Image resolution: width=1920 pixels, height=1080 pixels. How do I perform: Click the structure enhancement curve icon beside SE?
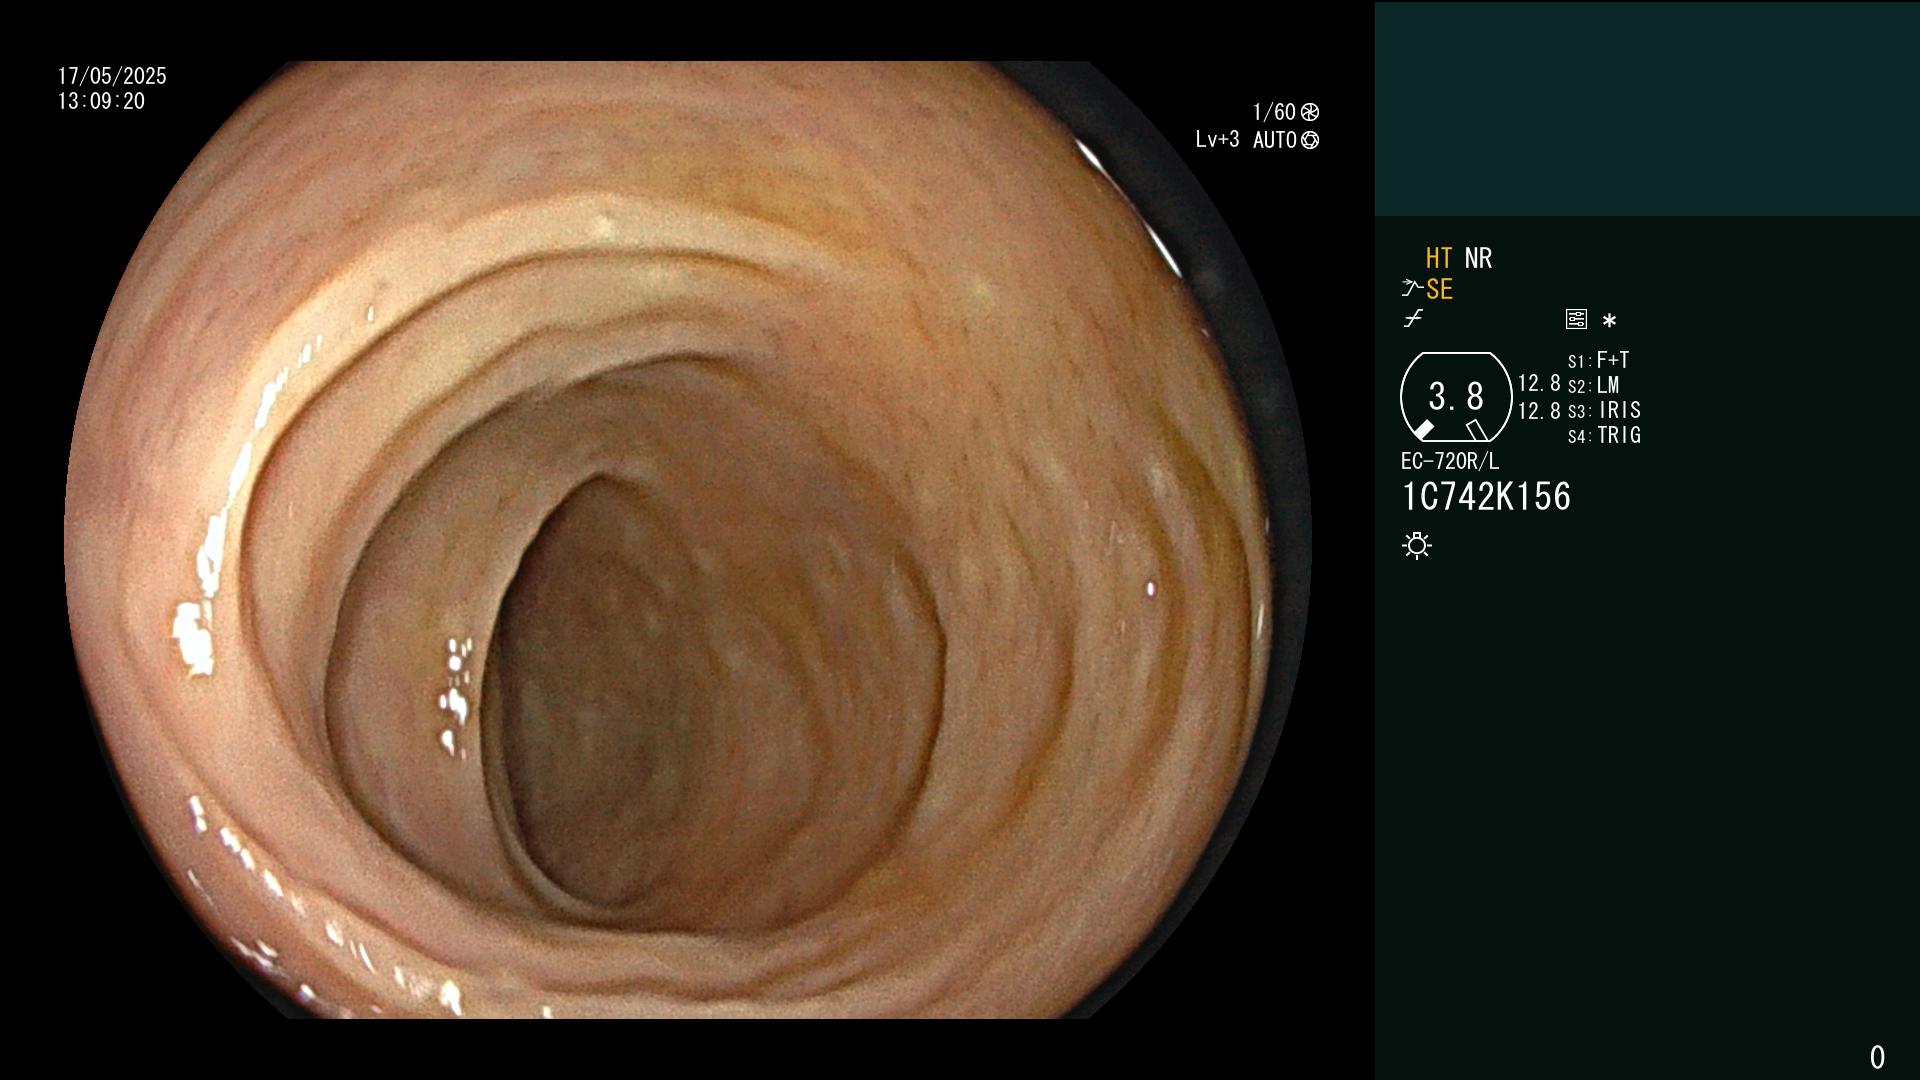click(1412, 288)
